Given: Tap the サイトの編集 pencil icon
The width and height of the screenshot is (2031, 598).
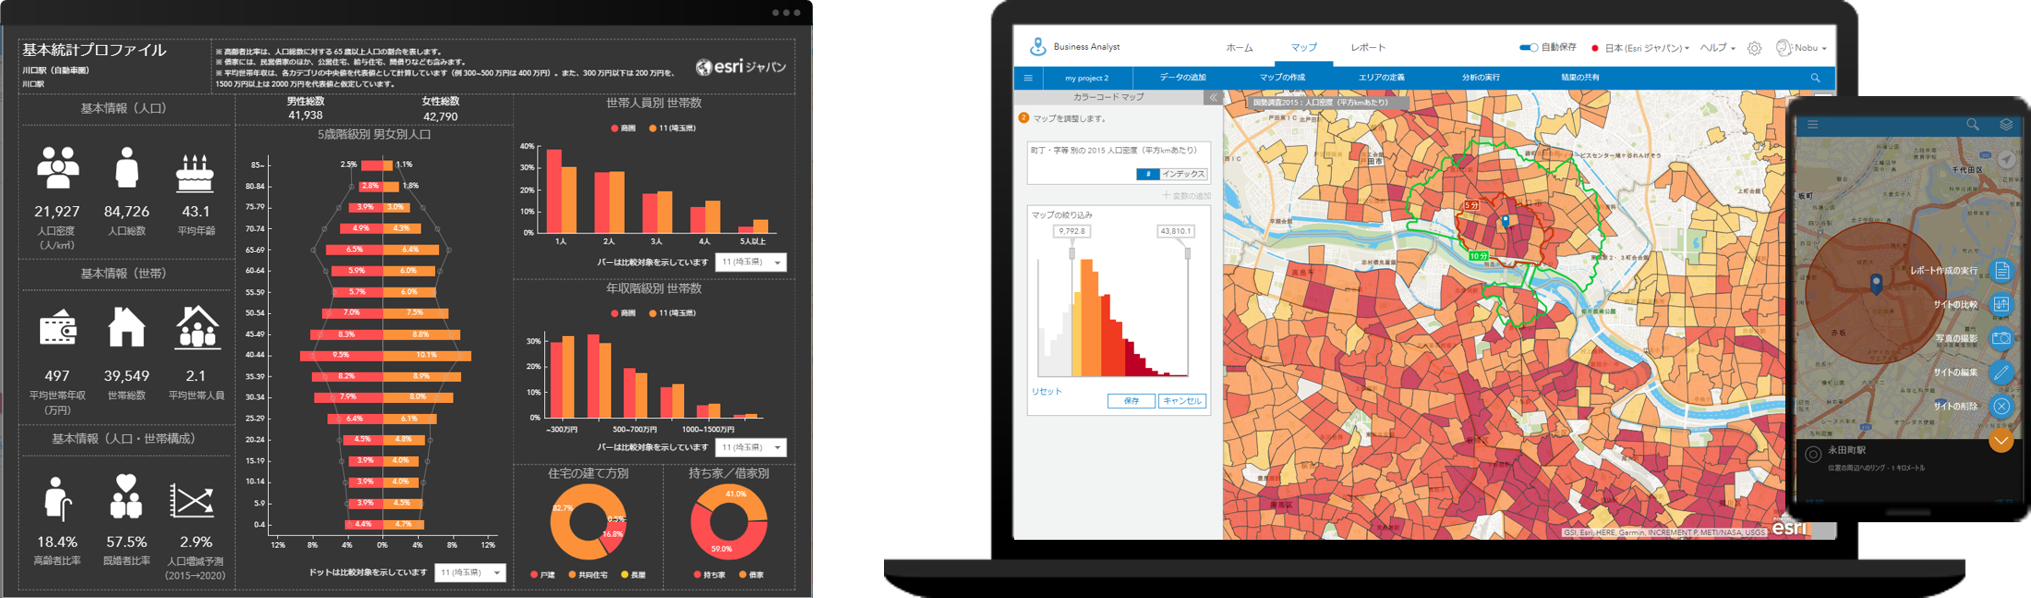Looking at the screenshot, I should (2001, 373).
